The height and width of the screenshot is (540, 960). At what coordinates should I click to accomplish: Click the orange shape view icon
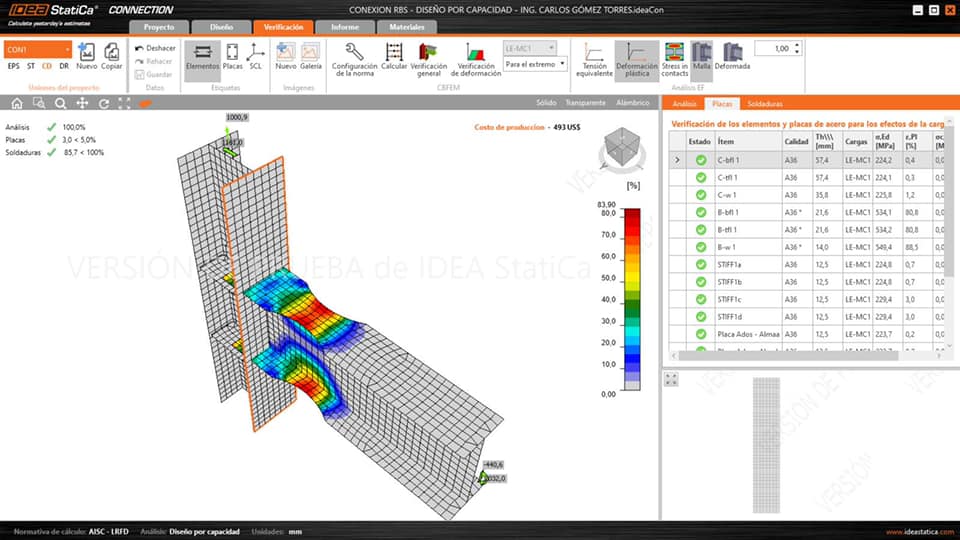click(145, 103)
